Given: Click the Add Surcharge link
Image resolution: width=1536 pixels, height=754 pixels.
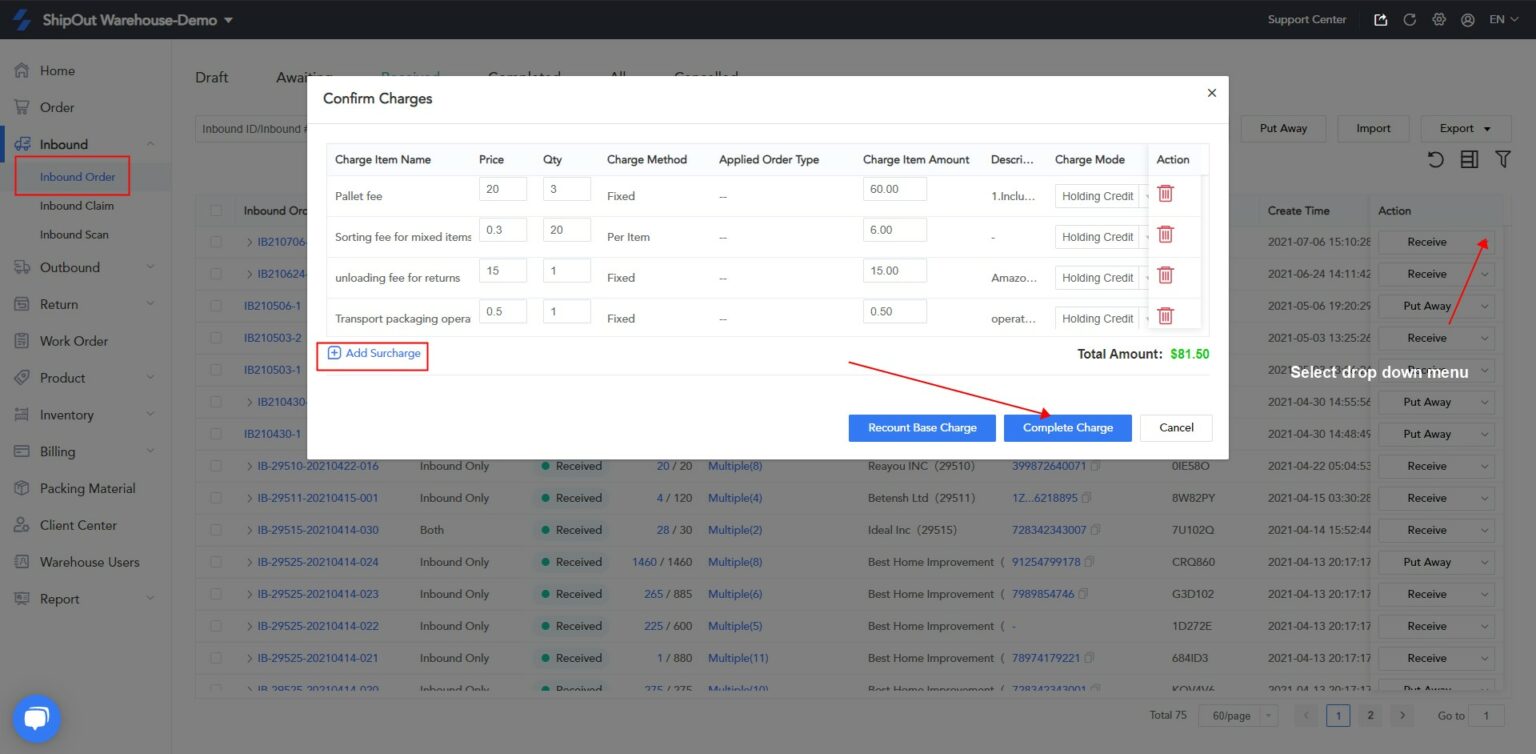Looking at the screenshot, I should click(371, 354).
